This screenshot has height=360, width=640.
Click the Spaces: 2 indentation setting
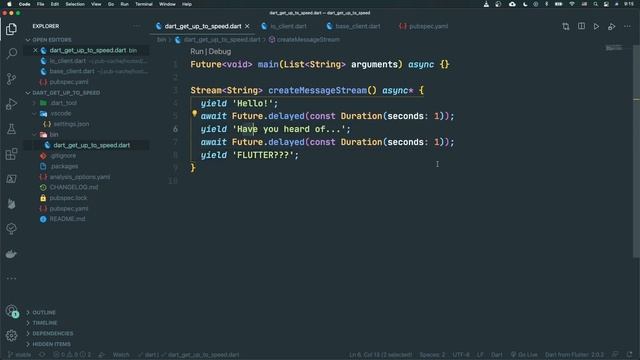click(x=432, y=355)
